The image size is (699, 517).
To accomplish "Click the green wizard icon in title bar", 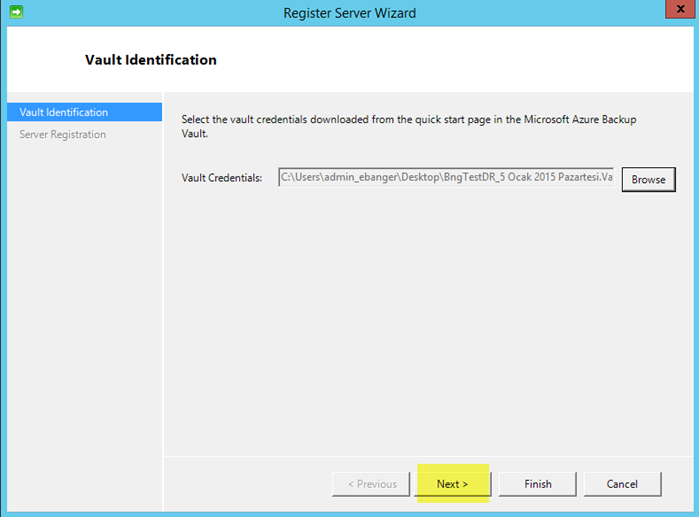I will tap(16, 12).
